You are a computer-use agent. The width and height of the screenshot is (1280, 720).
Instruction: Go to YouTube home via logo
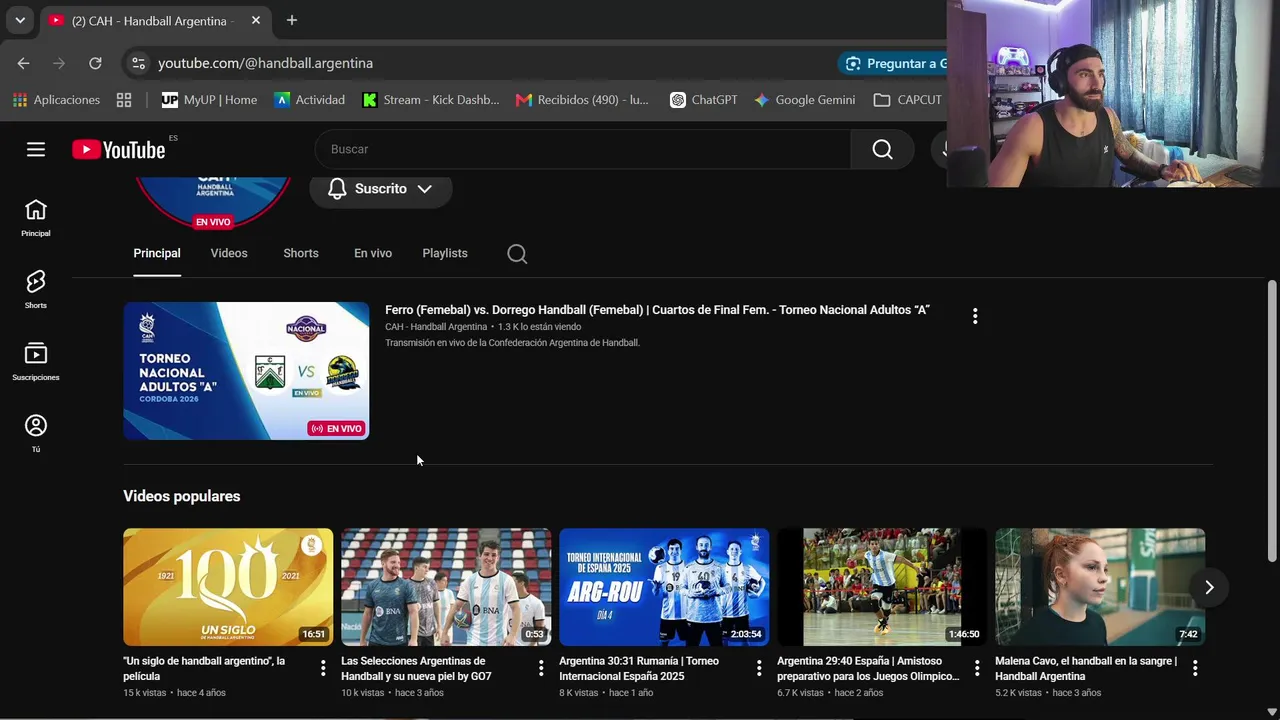pyautogui.click(x=118, y=149)
